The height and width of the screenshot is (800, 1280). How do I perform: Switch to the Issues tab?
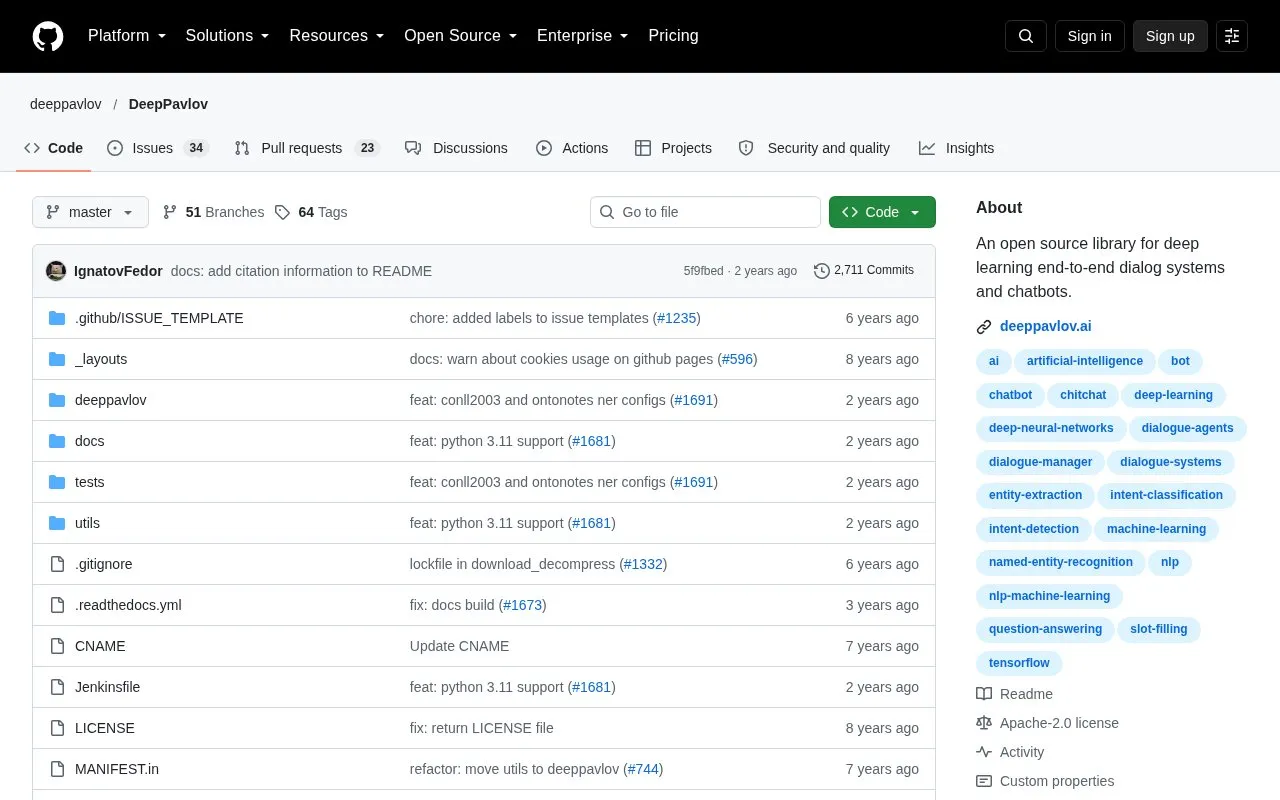coord(157,148)
